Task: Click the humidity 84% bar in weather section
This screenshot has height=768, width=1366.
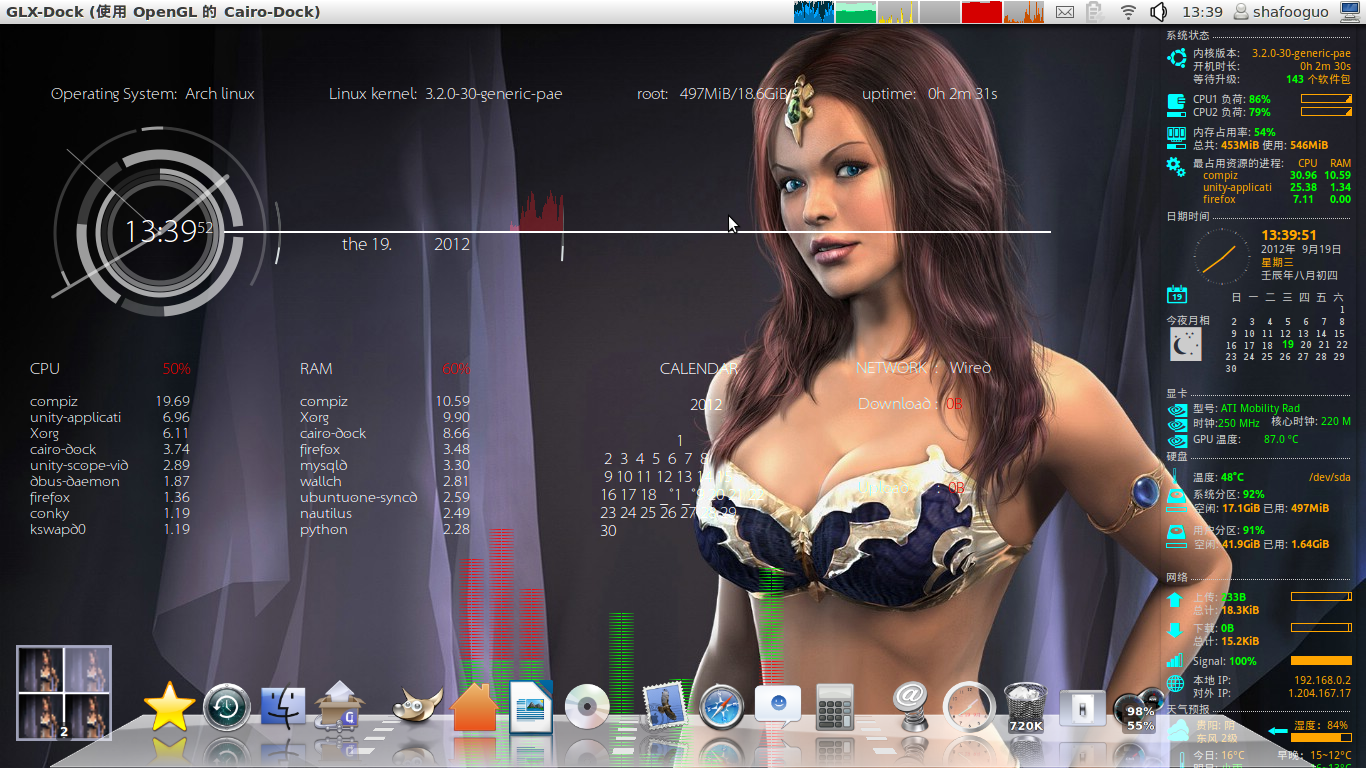Action: point(1321,738)
